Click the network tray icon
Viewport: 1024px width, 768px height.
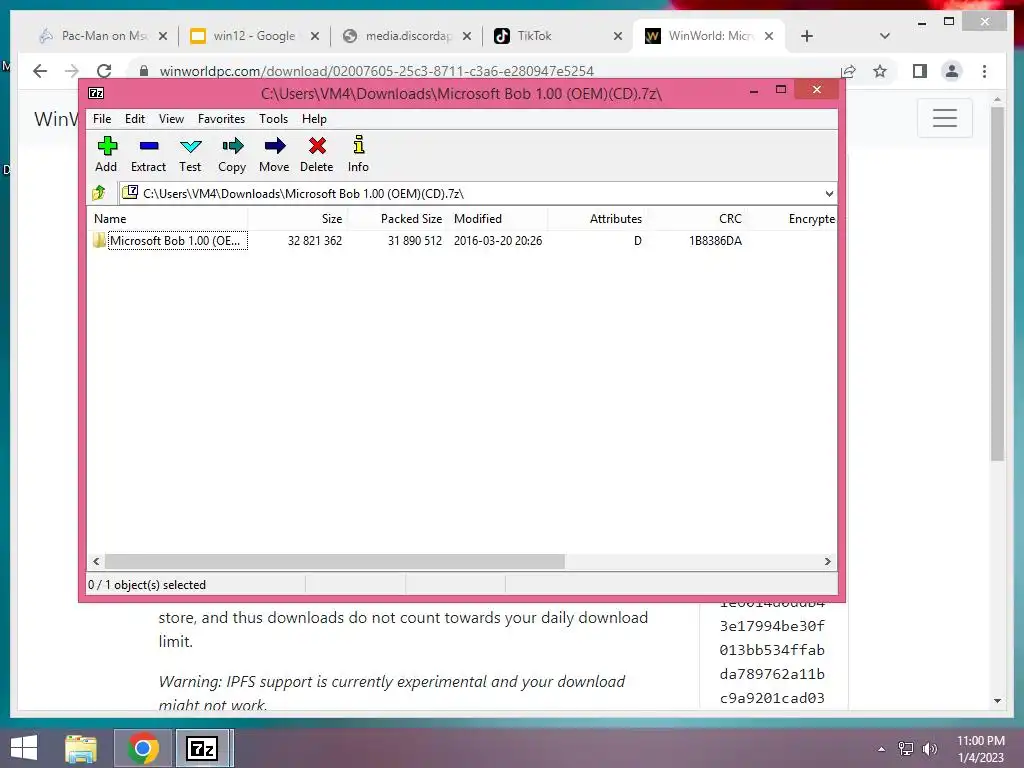[906, 749]
